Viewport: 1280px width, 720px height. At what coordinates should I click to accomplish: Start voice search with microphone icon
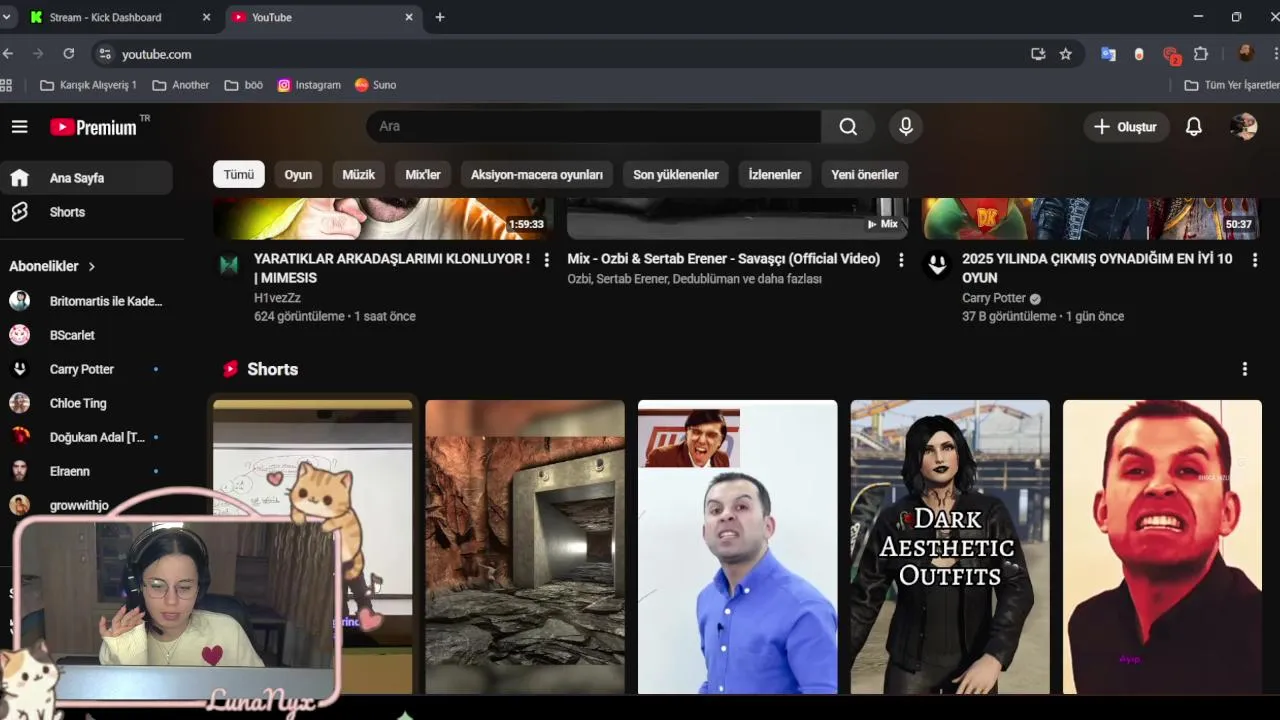[905, 127]
